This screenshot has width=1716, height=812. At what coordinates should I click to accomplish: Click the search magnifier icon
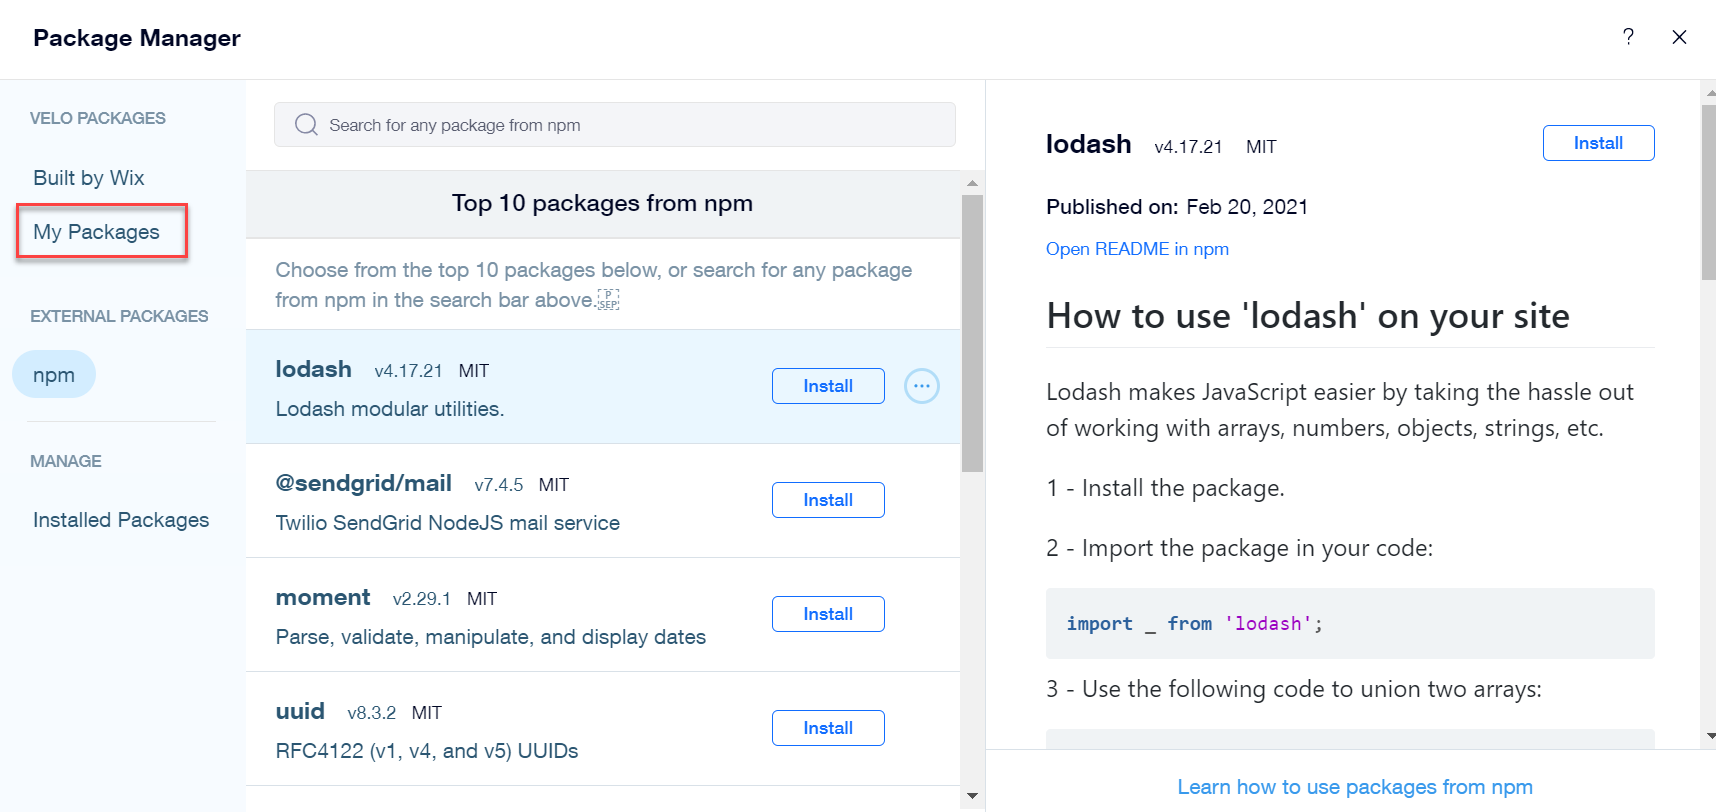coord(306,125)
